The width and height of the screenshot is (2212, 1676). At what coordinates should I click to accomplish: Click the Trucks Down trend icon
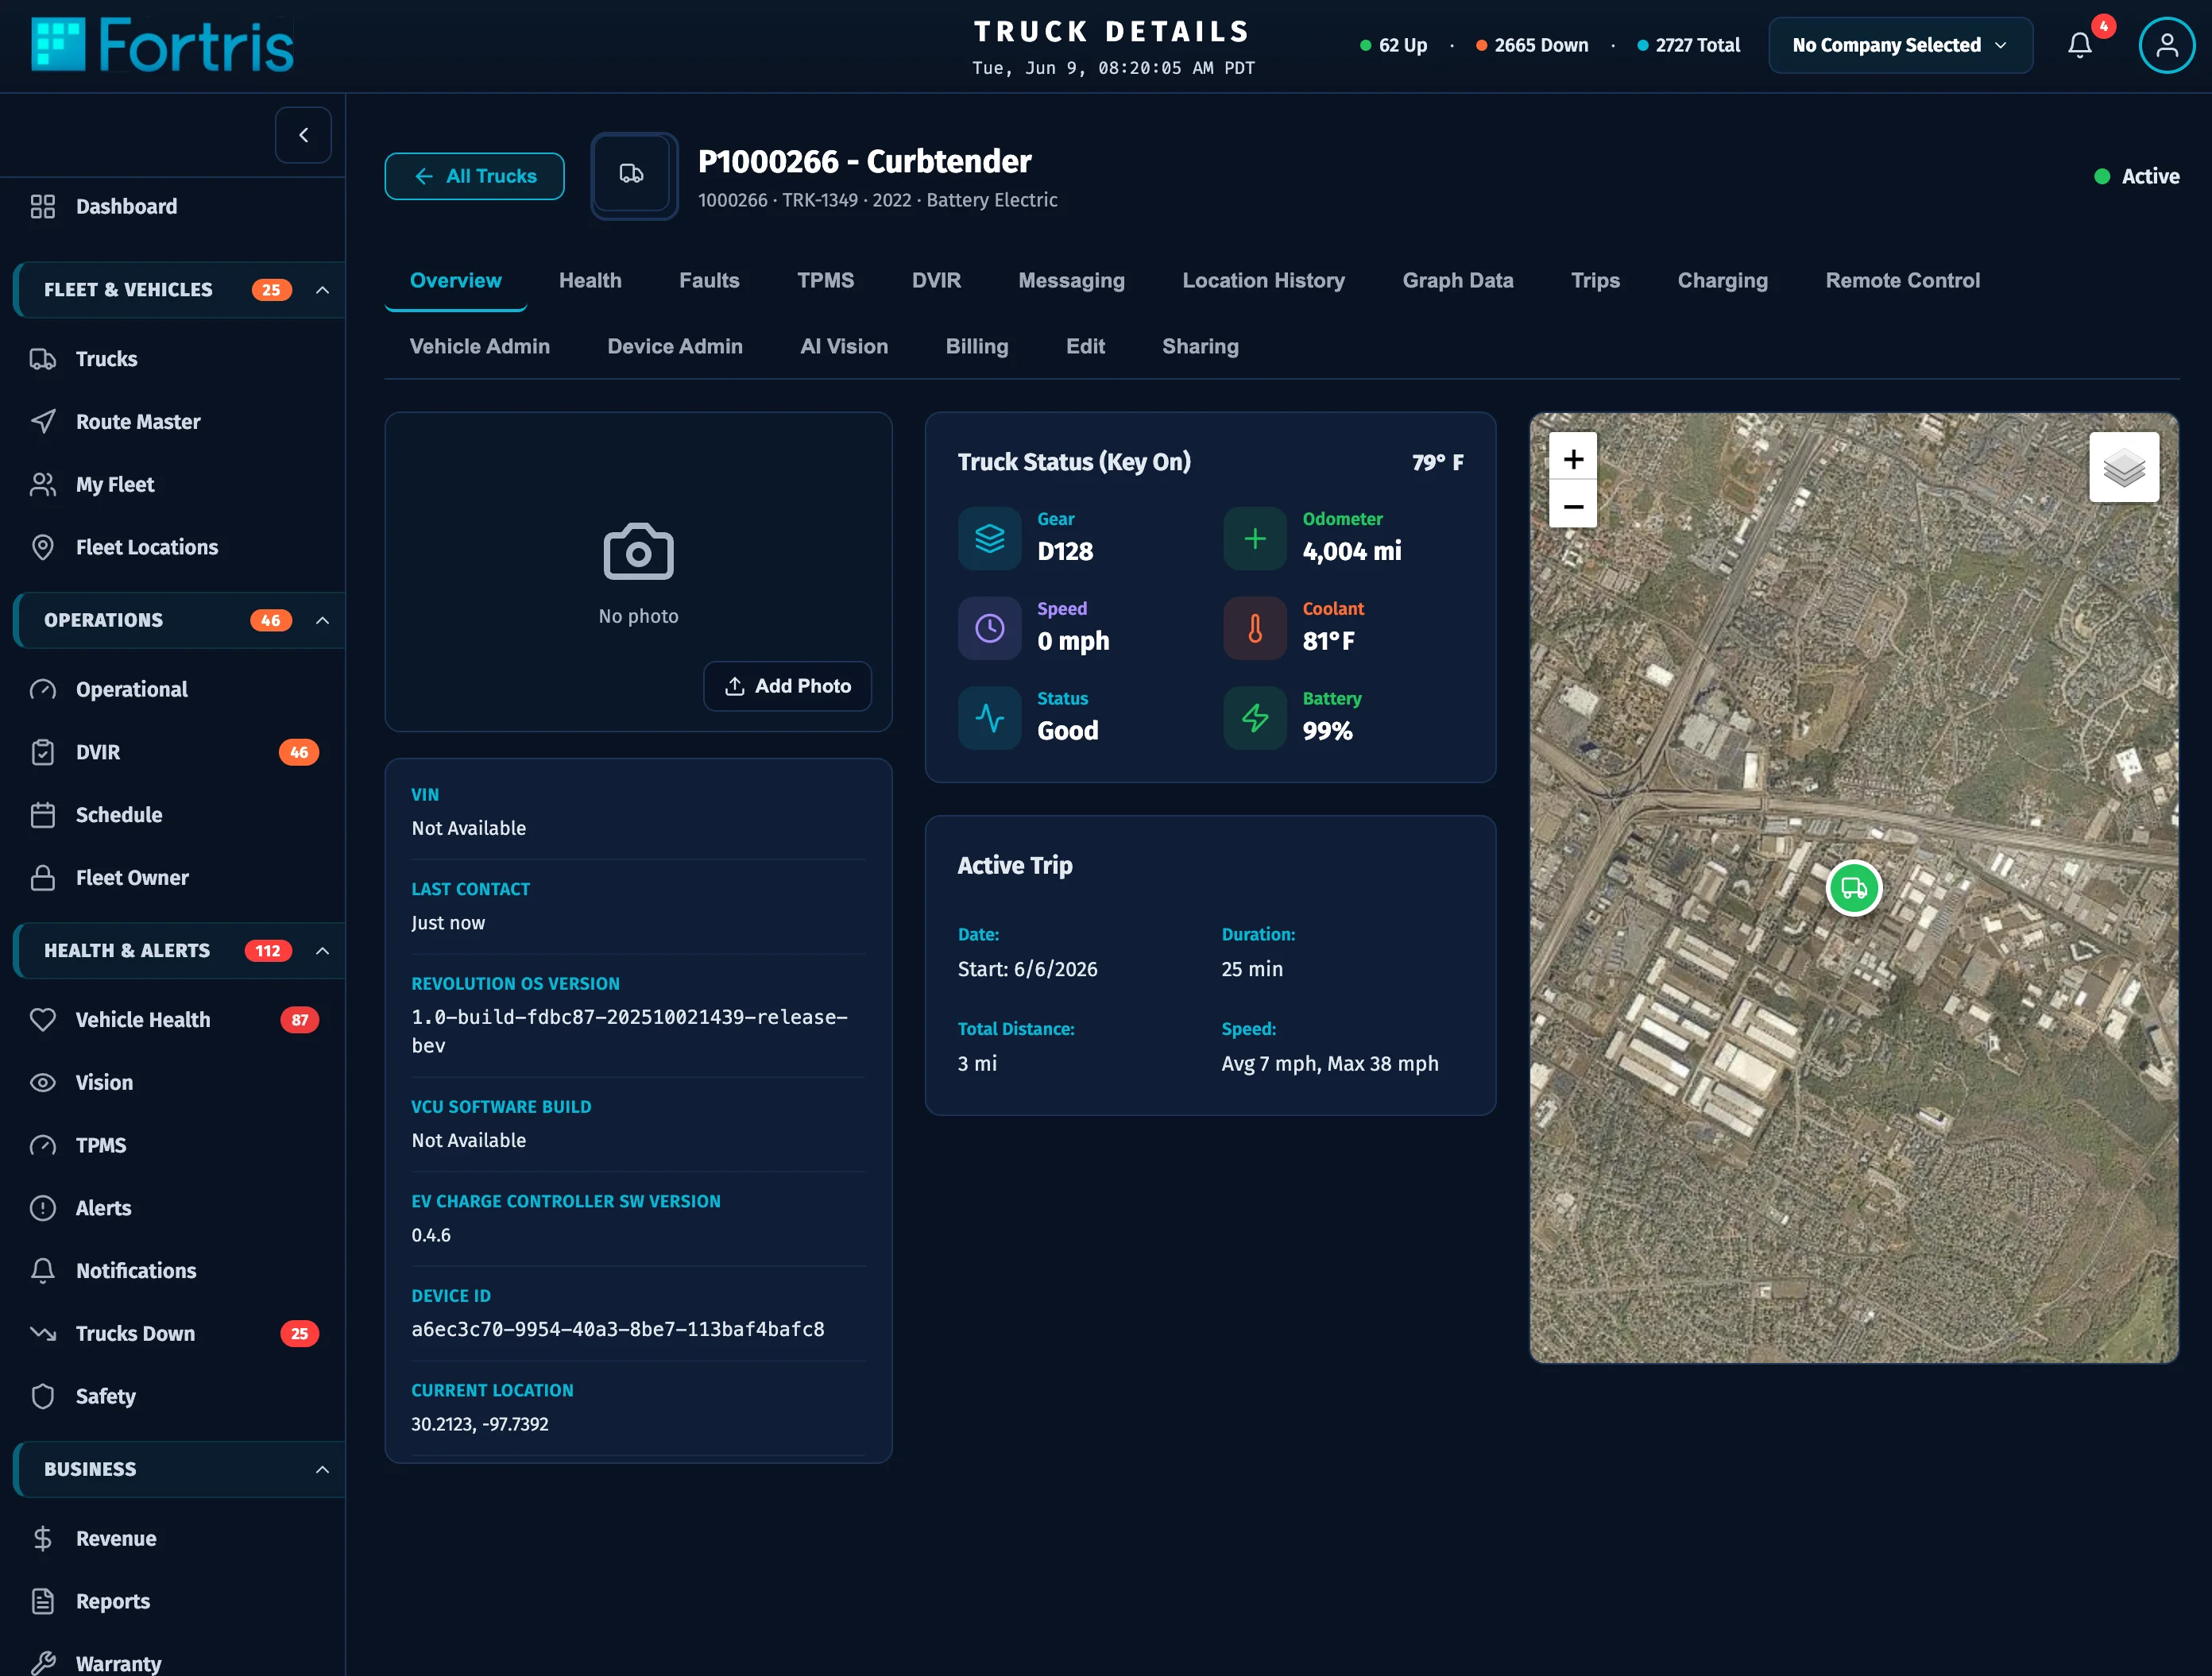pos(43,1333)
